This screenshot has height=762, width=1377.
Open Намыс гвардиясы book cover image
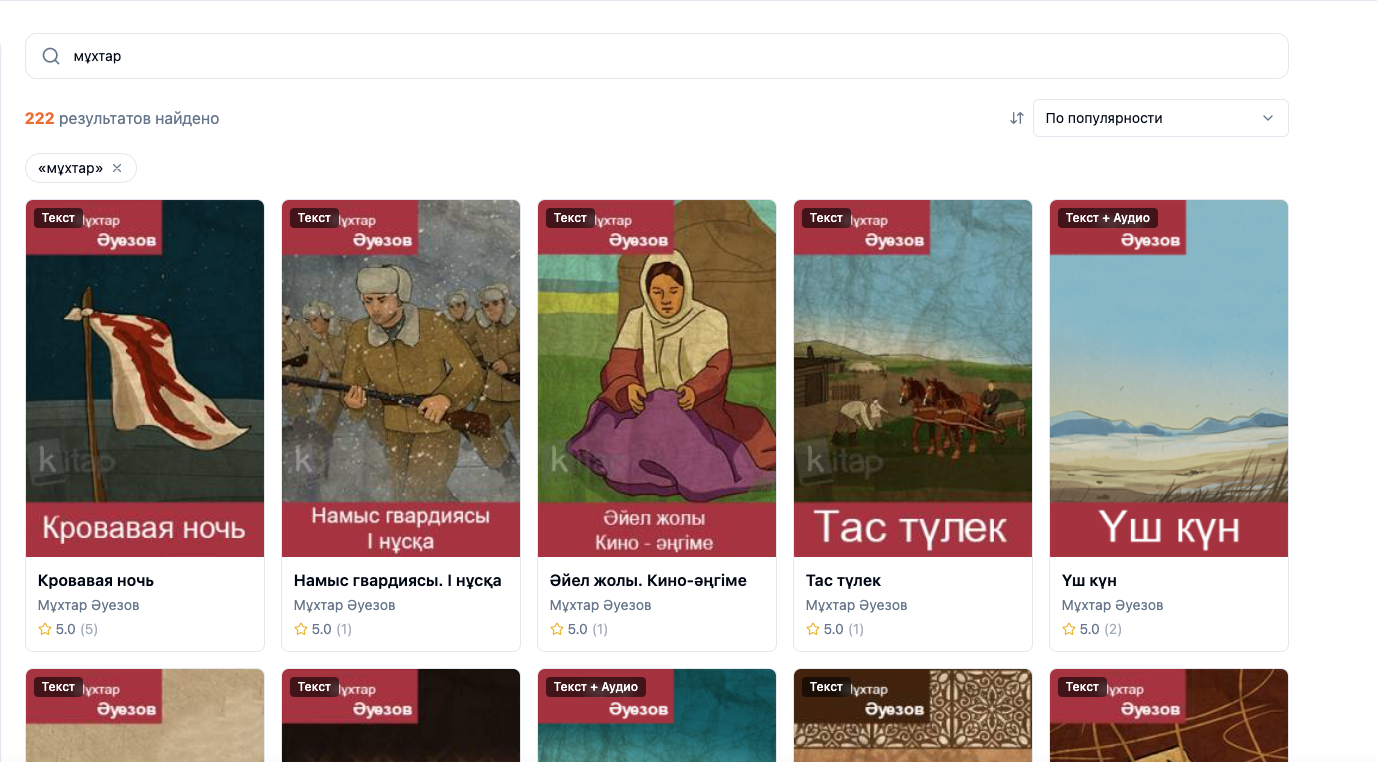coord(401,378)
